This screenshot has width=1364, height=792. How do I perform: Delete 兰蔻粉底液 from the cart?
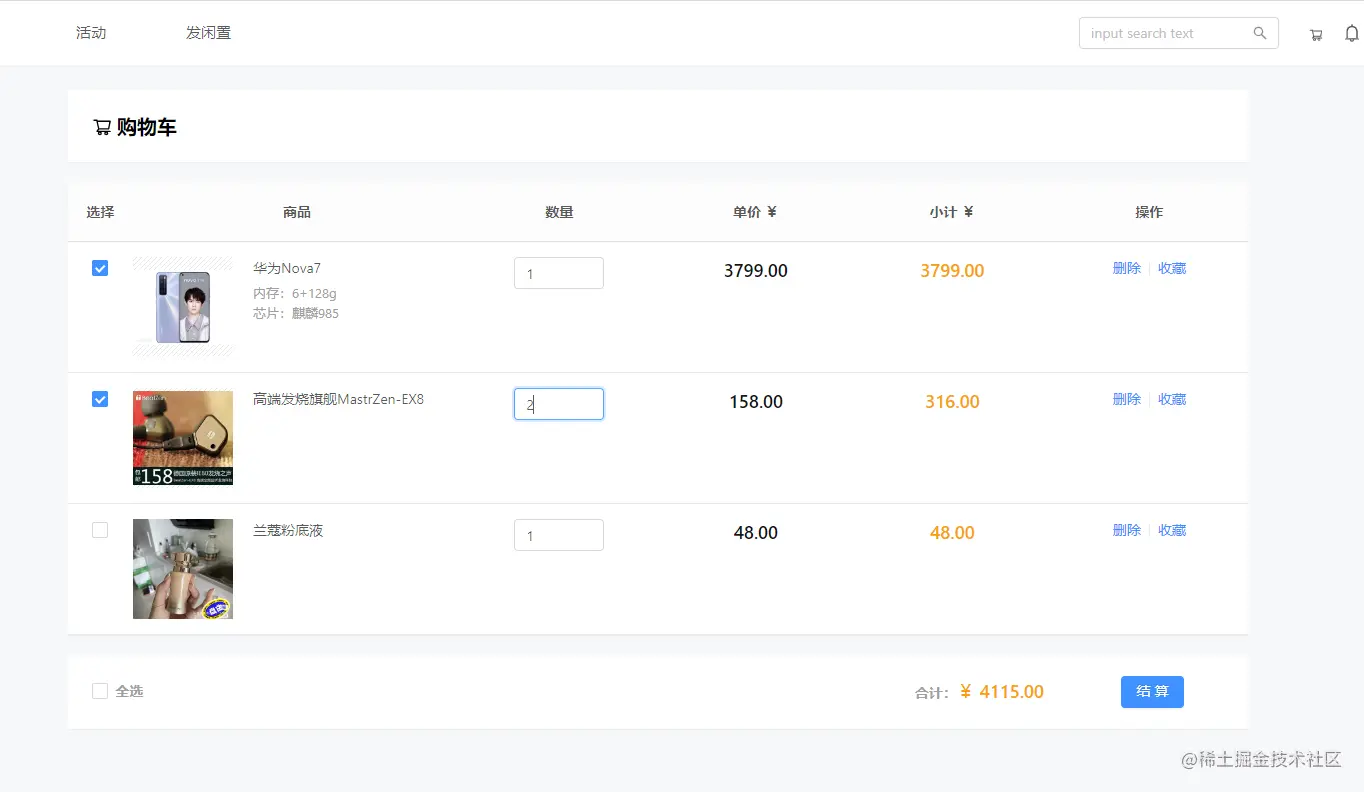(1126, 530)
